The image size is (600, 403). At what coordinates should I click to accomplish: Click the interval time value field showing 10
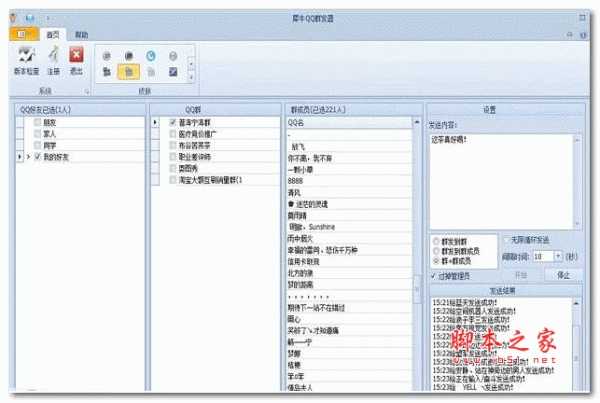(x=543, y=256)
